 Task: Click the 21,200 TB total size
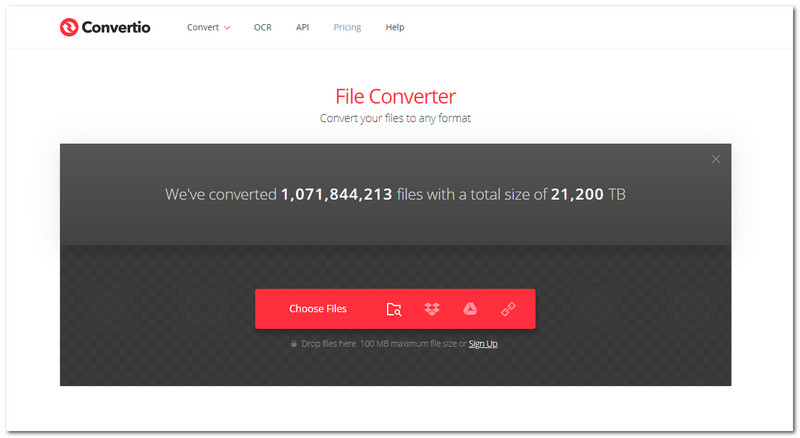[588, 194]
